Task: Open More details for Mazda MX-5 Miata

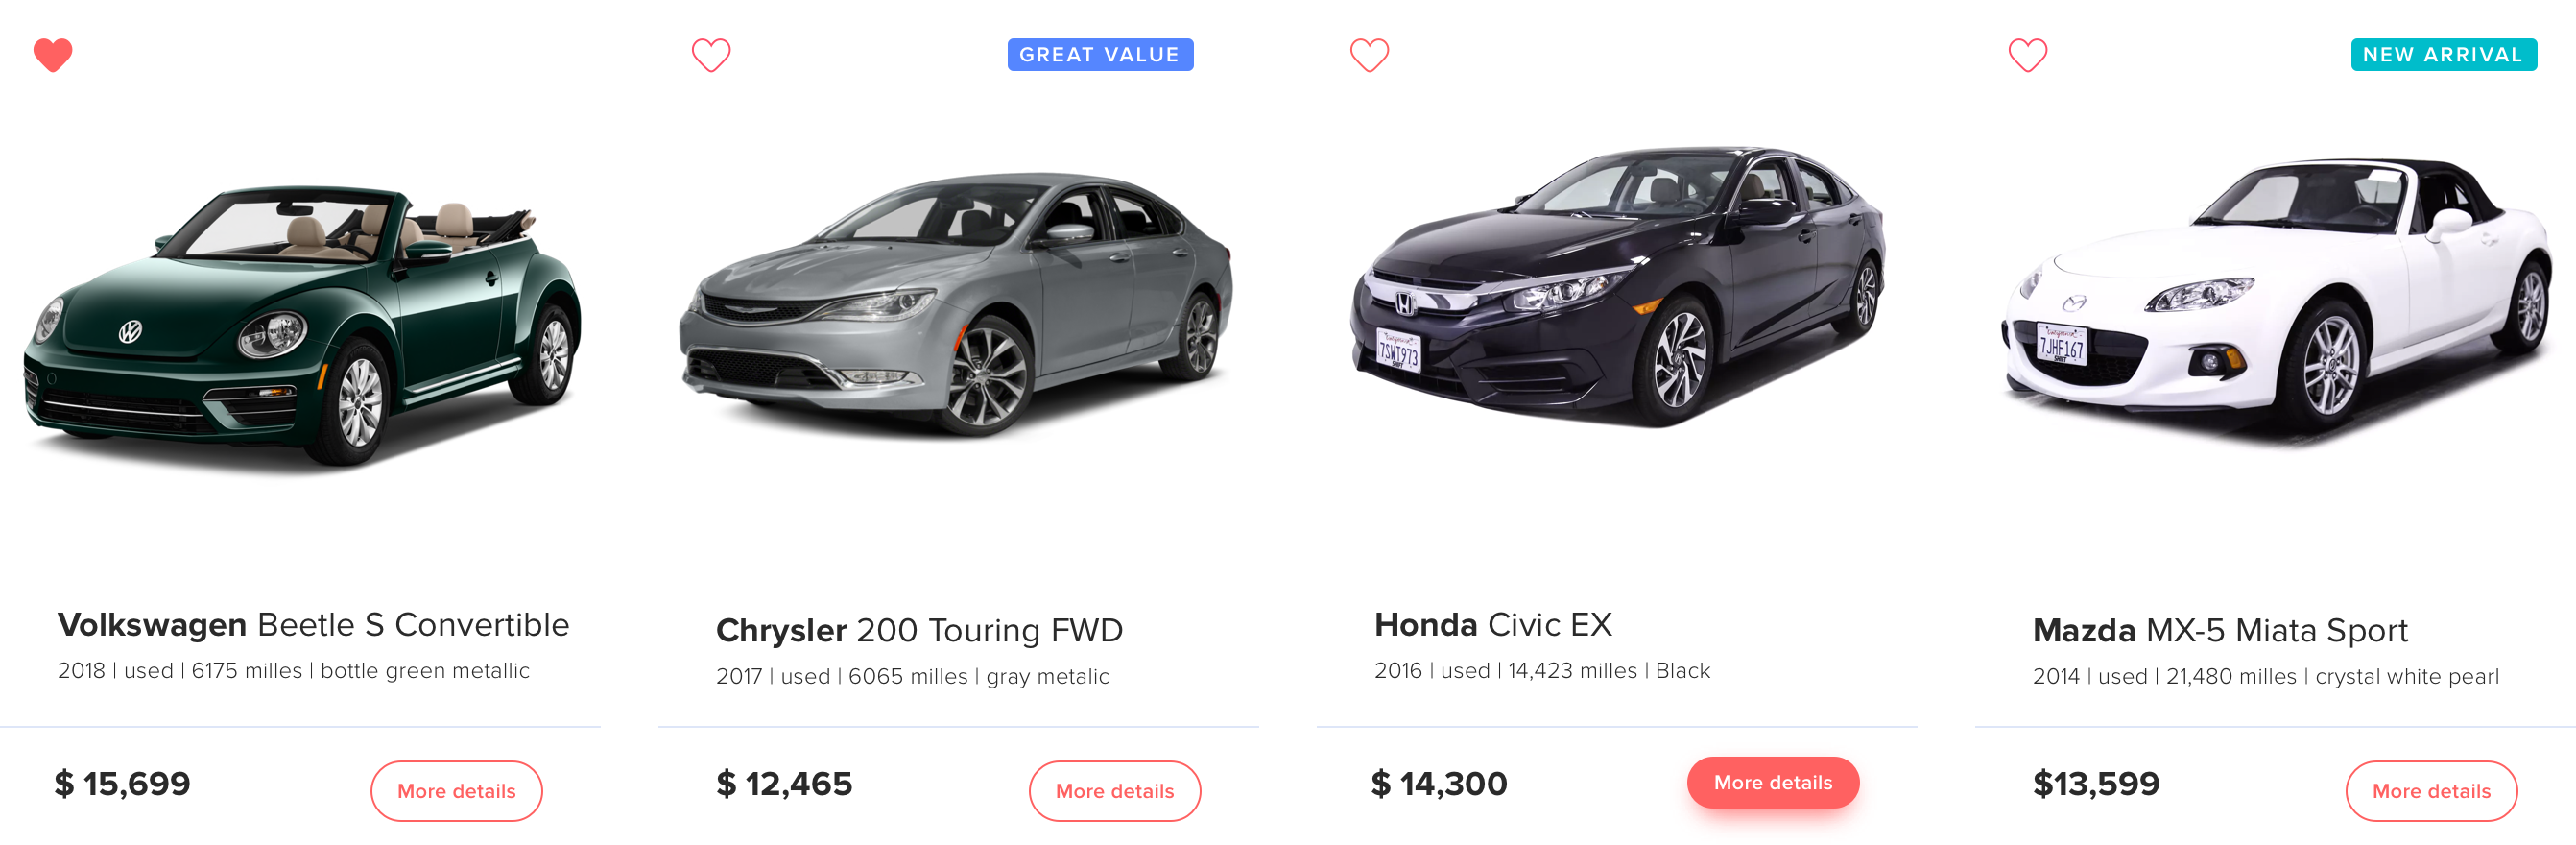Action: coord(2431,791)
